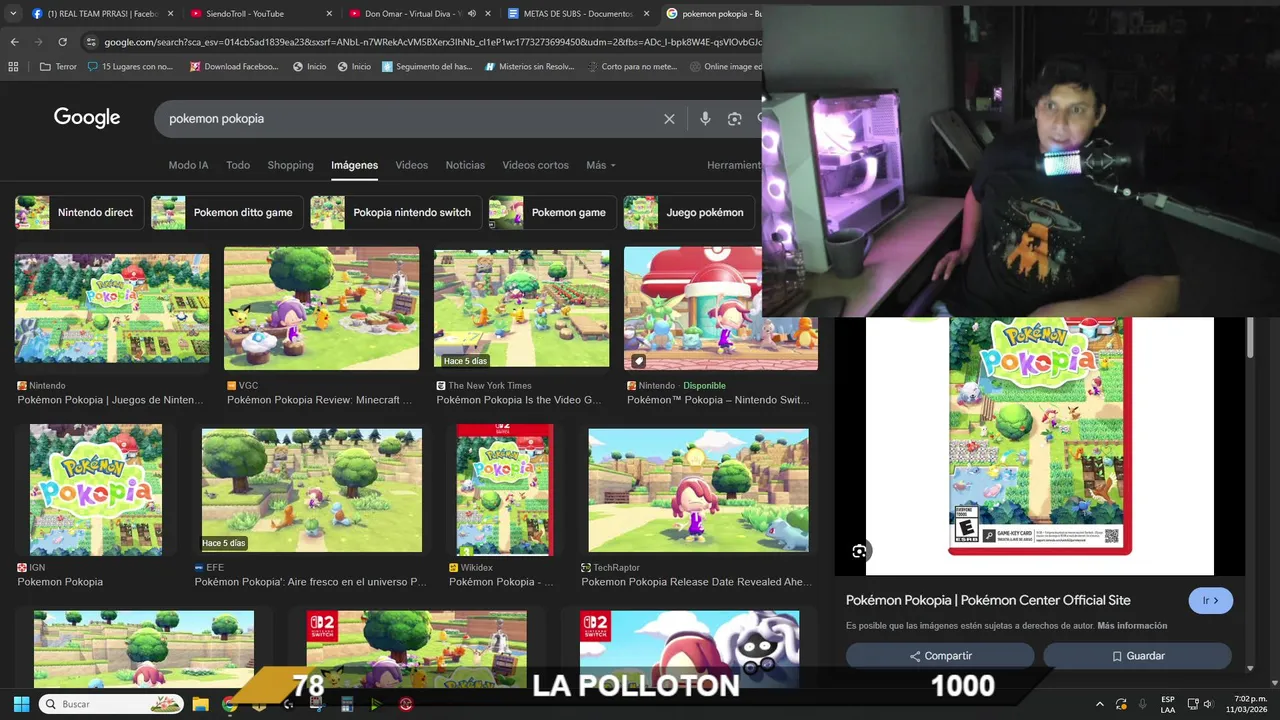Switch to the 'Modo IA' tab

coord(189,165)
